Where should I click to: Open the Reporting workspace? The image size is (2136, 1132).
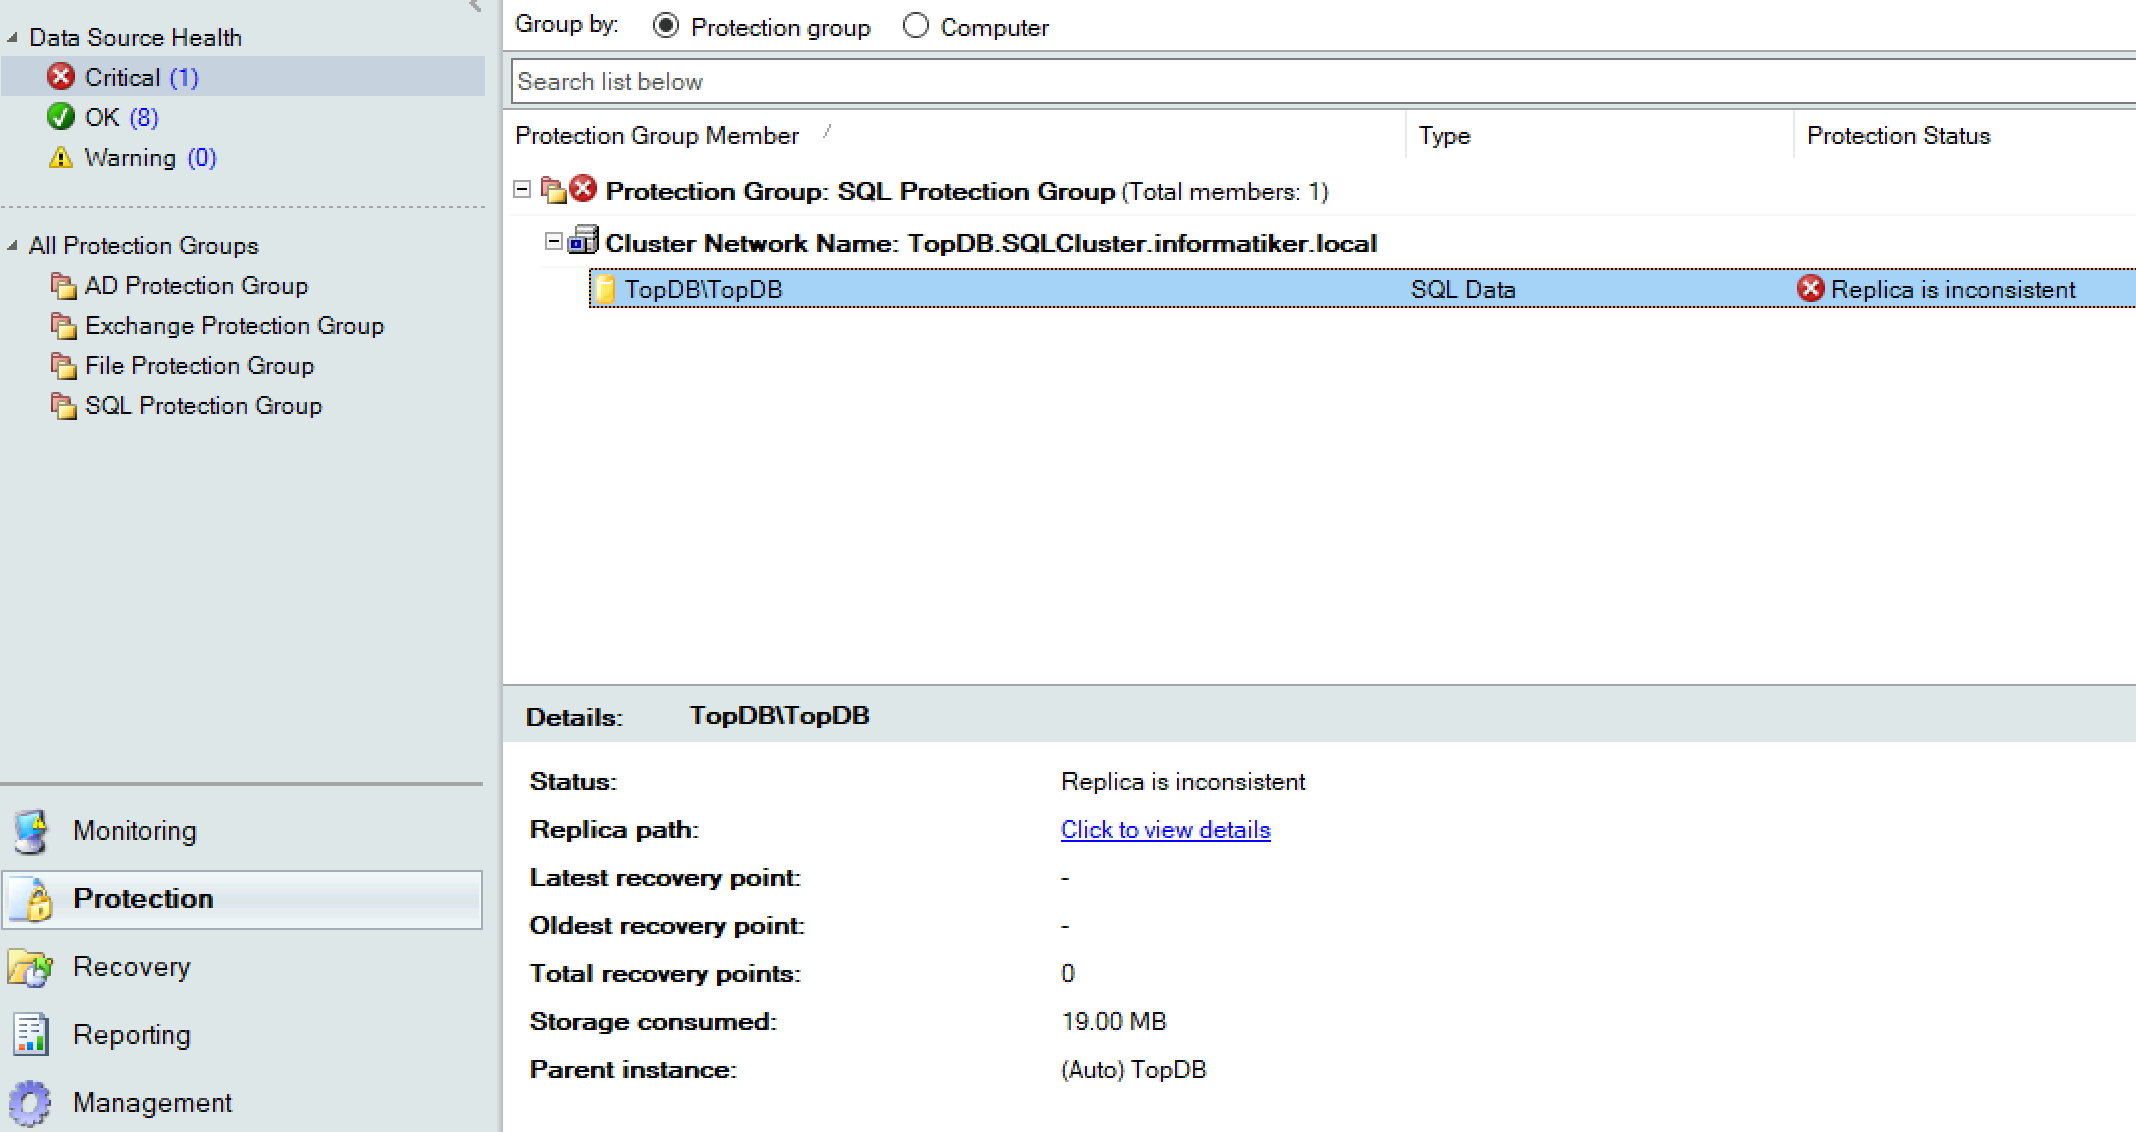click(243, 1035)
